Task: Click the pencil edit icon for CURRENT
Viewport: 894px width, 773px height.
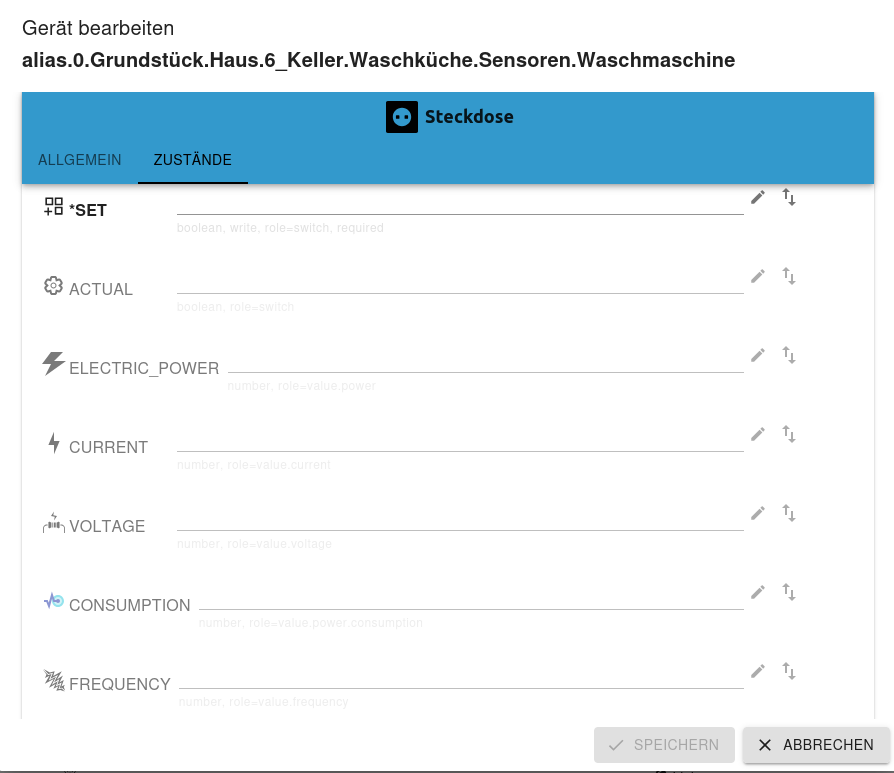Action: (x=758, y=434)
